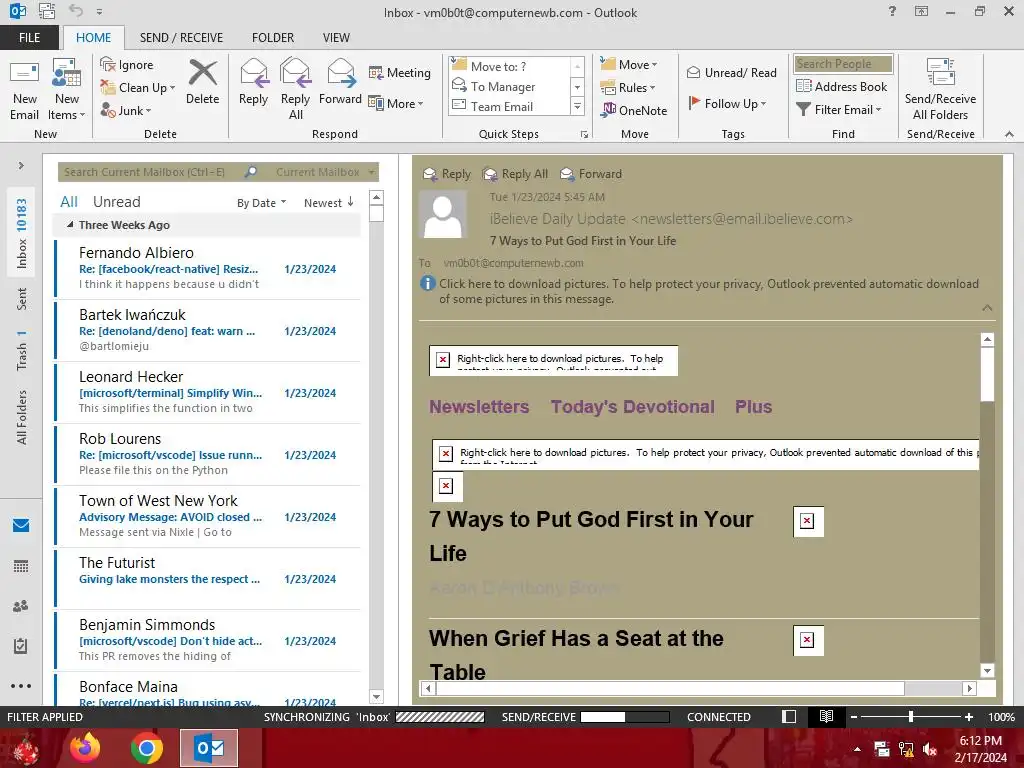Open the Clean Up dropdown
Viewport: 1024px width, 768px height.
click(138, 88)
